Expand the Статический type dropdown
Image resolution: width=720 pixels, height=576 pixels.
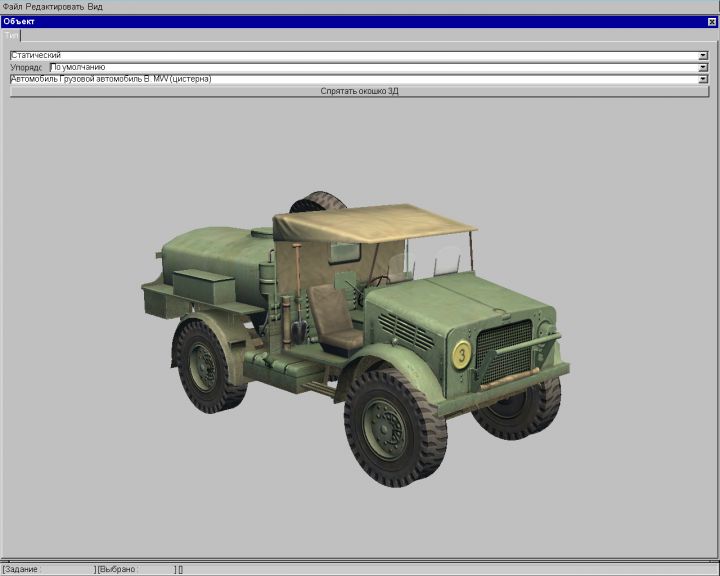tap(703, 55)
